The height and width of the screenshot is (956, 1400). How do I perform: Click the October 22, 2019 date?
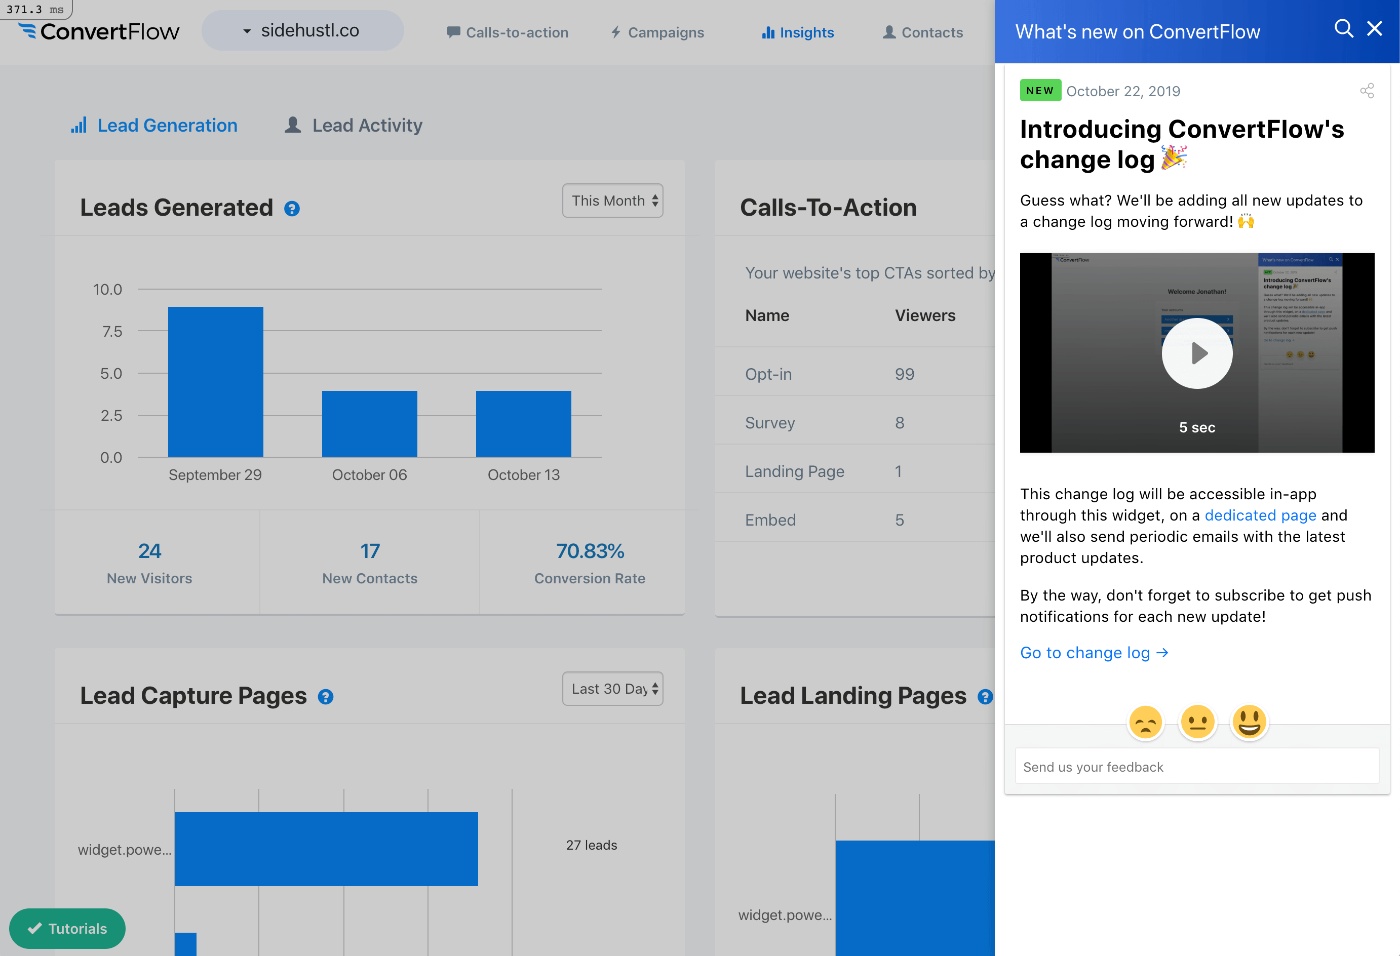1123,91
